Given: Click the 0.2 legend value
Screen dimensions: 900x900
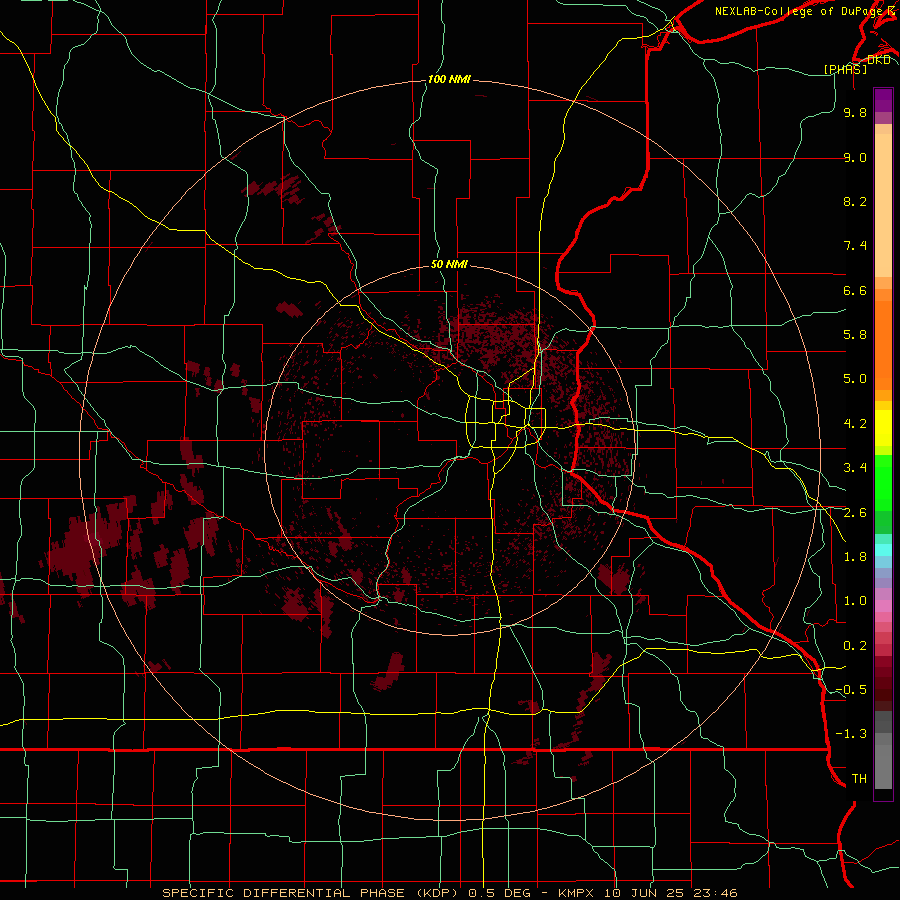Looking at the screenshot, I should (855, 646).
